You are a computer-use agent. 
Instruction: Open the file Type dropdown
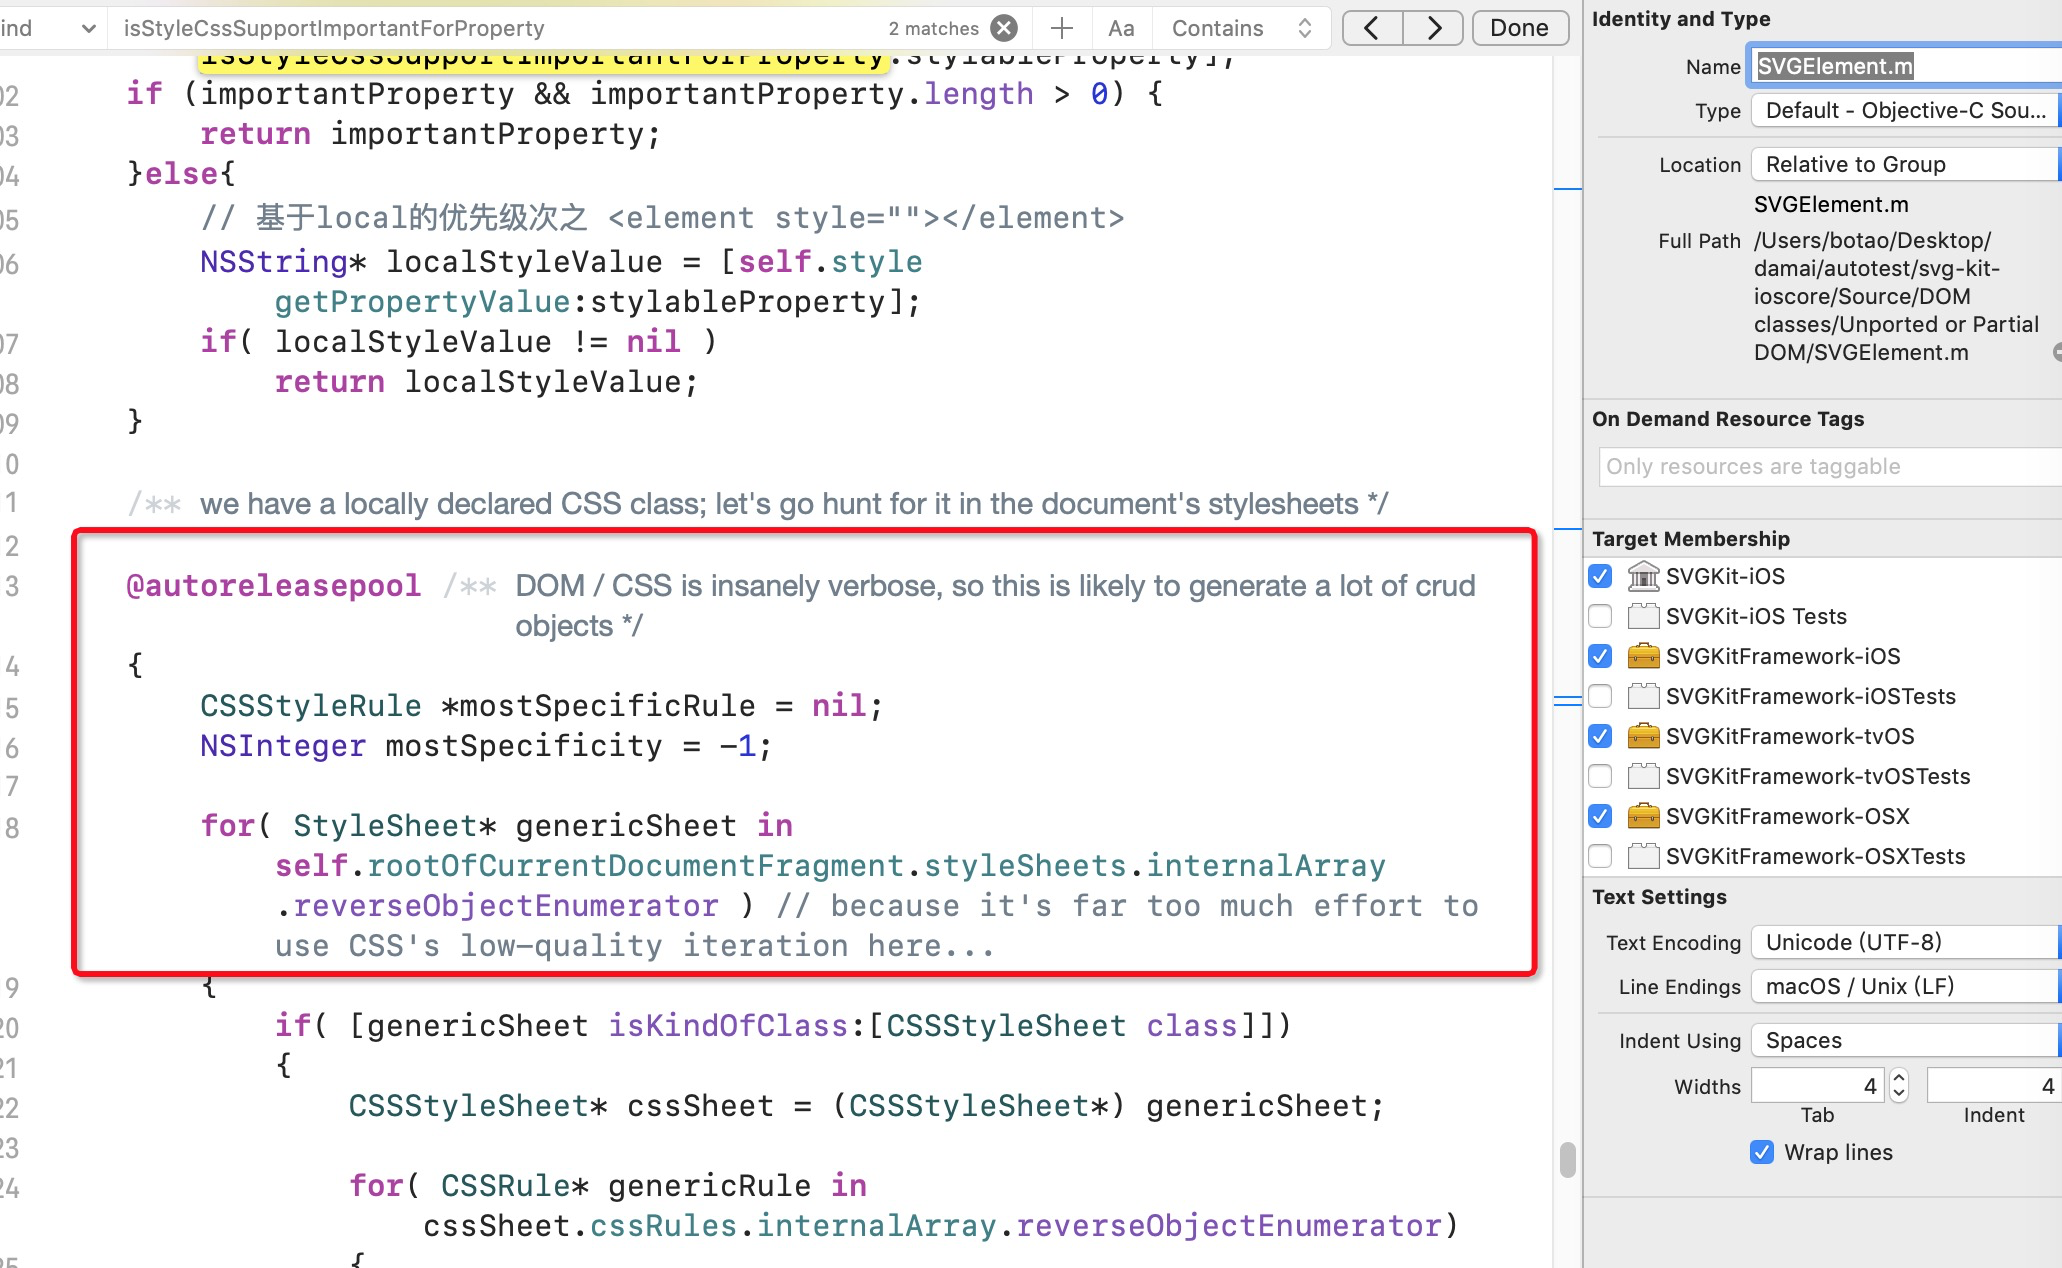(x=1906, y=110)
